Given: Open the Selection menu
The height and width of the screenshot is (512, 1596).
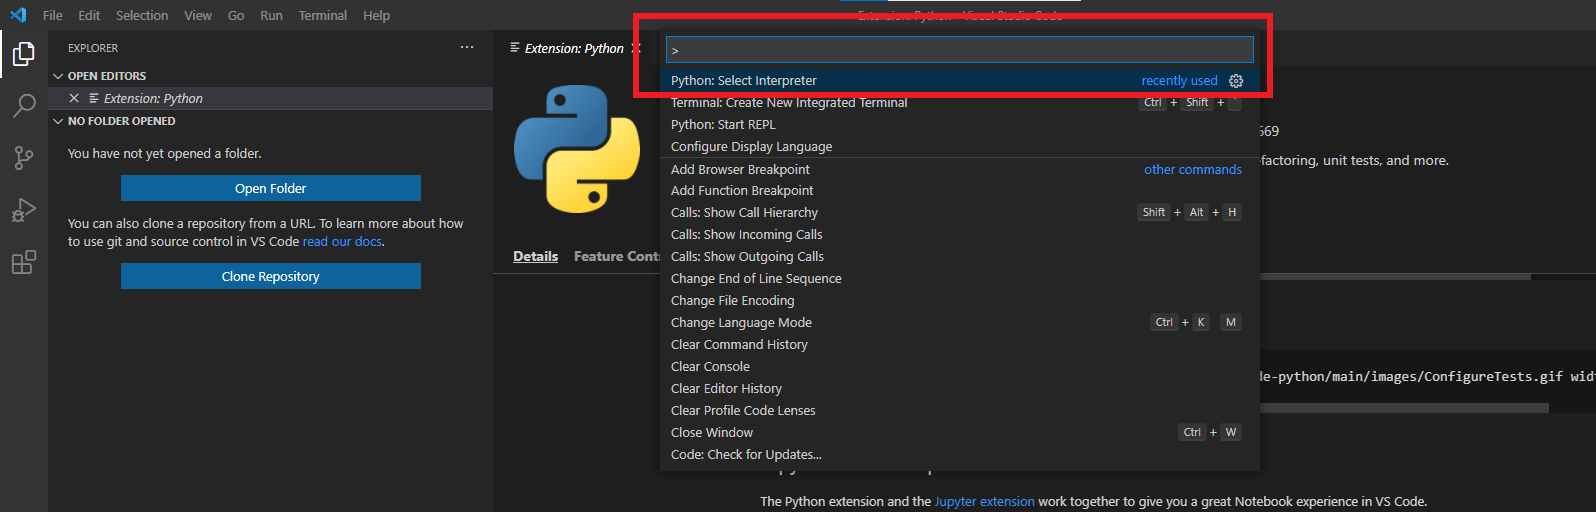Looking at the screenshot, I should click(142, 15).
